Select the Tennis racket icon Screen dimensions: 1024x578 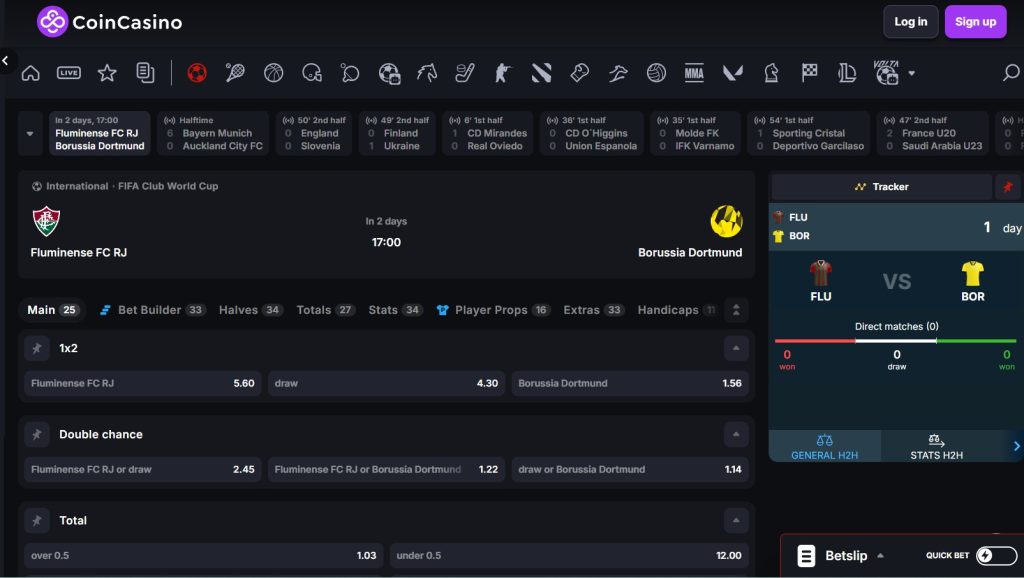point(235,72)
